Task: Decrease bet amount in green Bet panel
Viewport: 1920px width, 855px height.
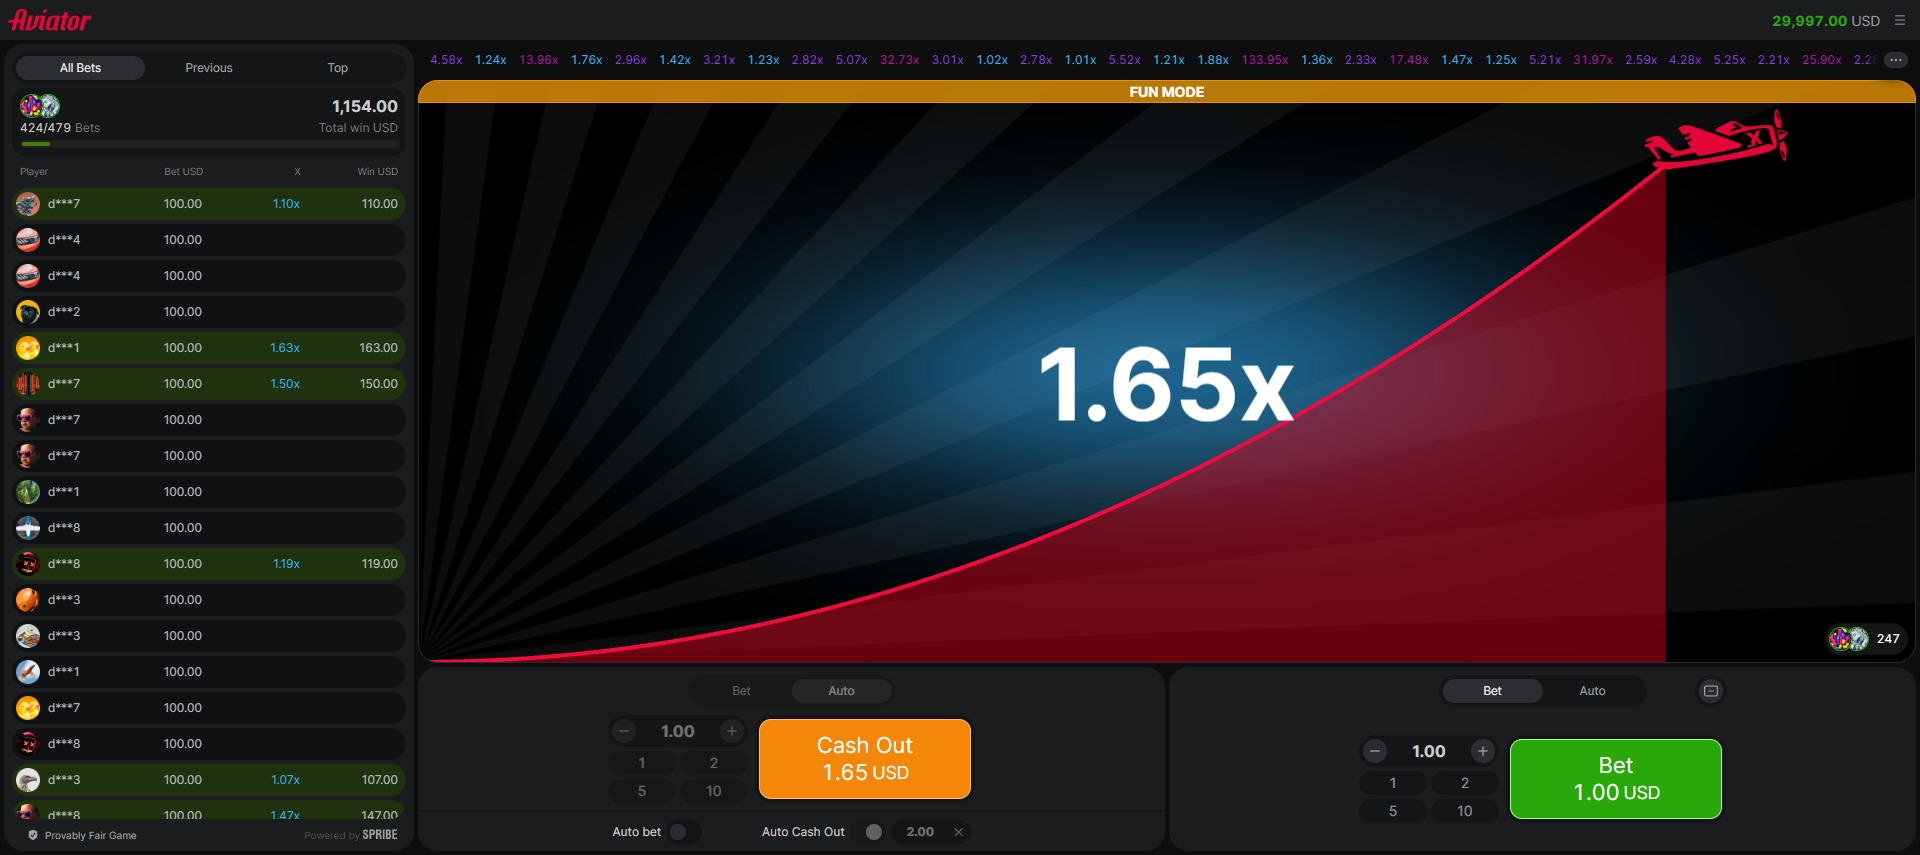Action: click(x=1375, y=751)
